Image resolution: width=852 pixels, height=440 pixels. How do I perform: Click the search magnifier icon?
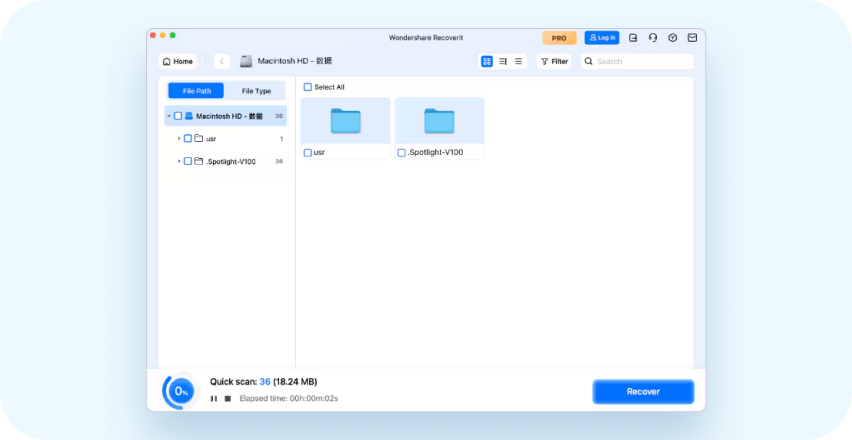pos(588,61)
